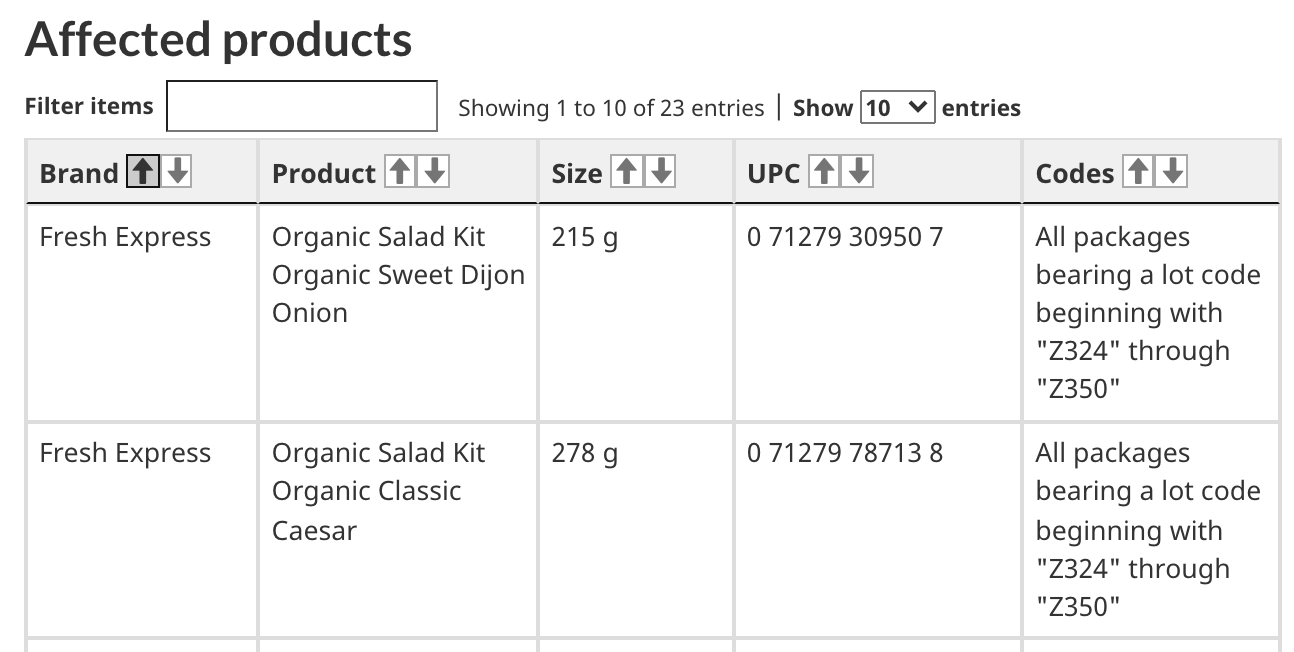Click the Product column header
The image size is (1294, 652).
pyautogui.click(x=398, y=172)
